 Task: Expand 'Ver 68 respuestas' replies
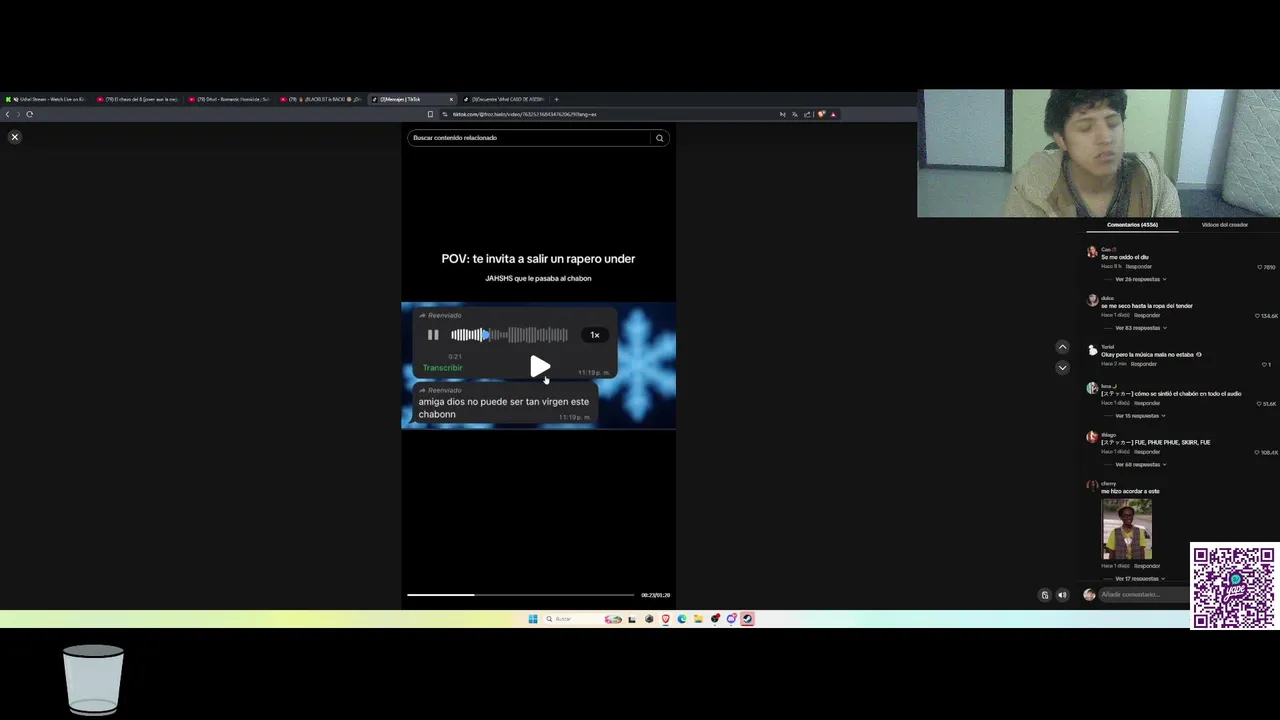[1140, 465]
